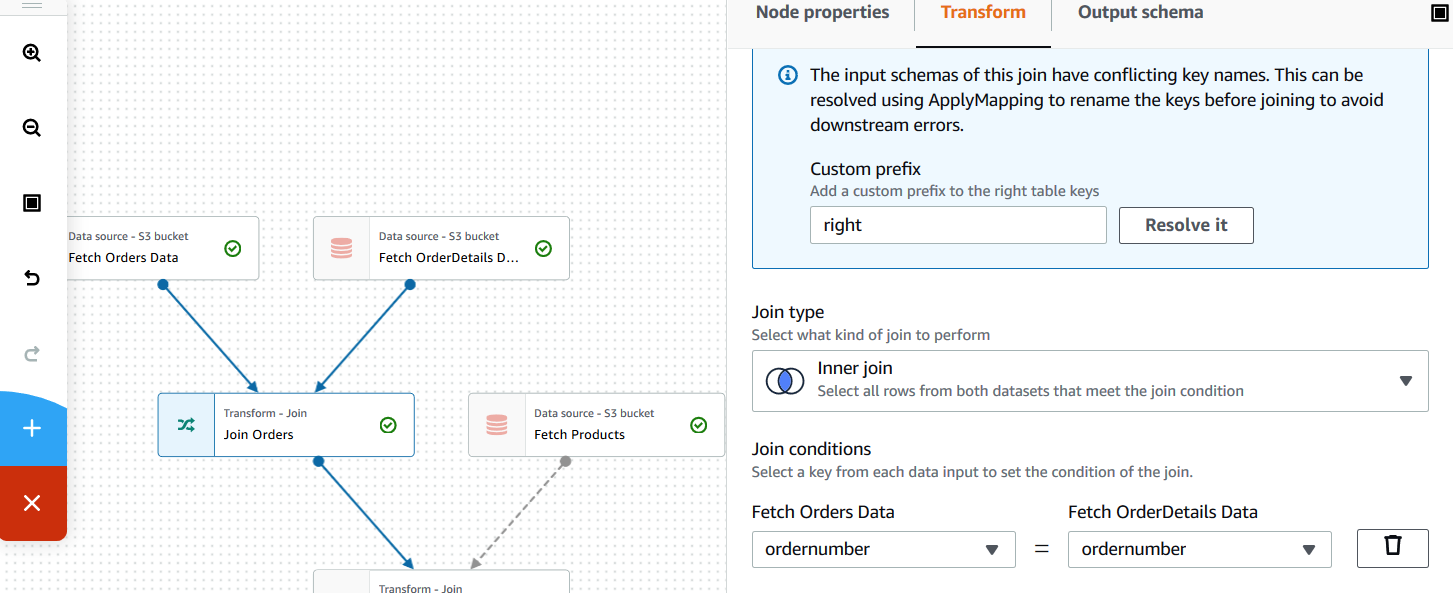The width and height of the screenshot is (1453, 593).
Task: Click the red X close button
Action: (32, 503)
